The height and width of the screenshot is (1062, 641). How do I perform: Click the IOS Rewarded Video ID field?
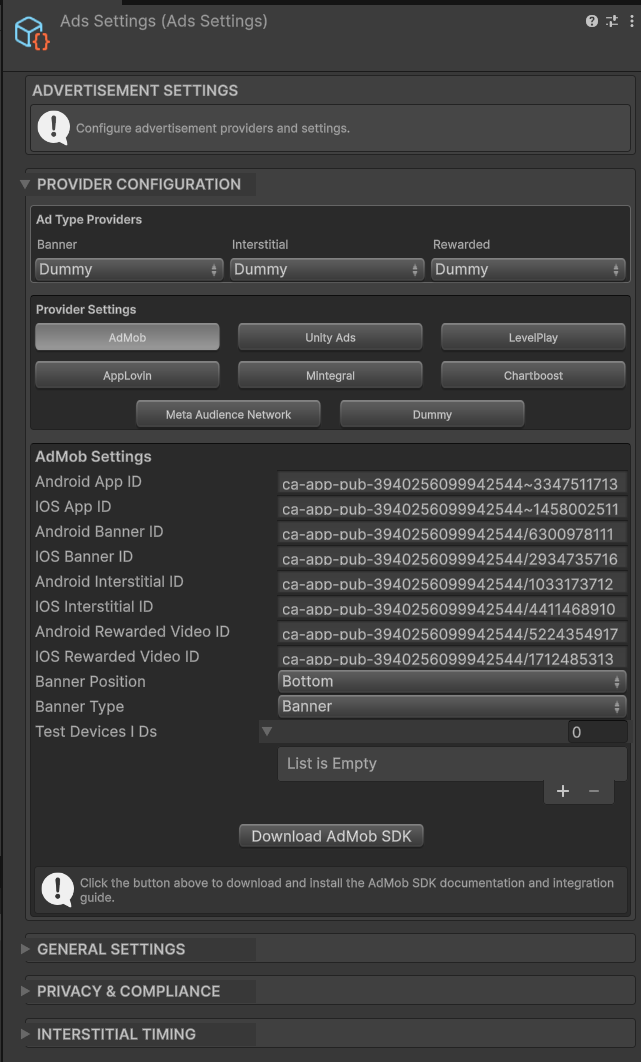coord(453,658)
